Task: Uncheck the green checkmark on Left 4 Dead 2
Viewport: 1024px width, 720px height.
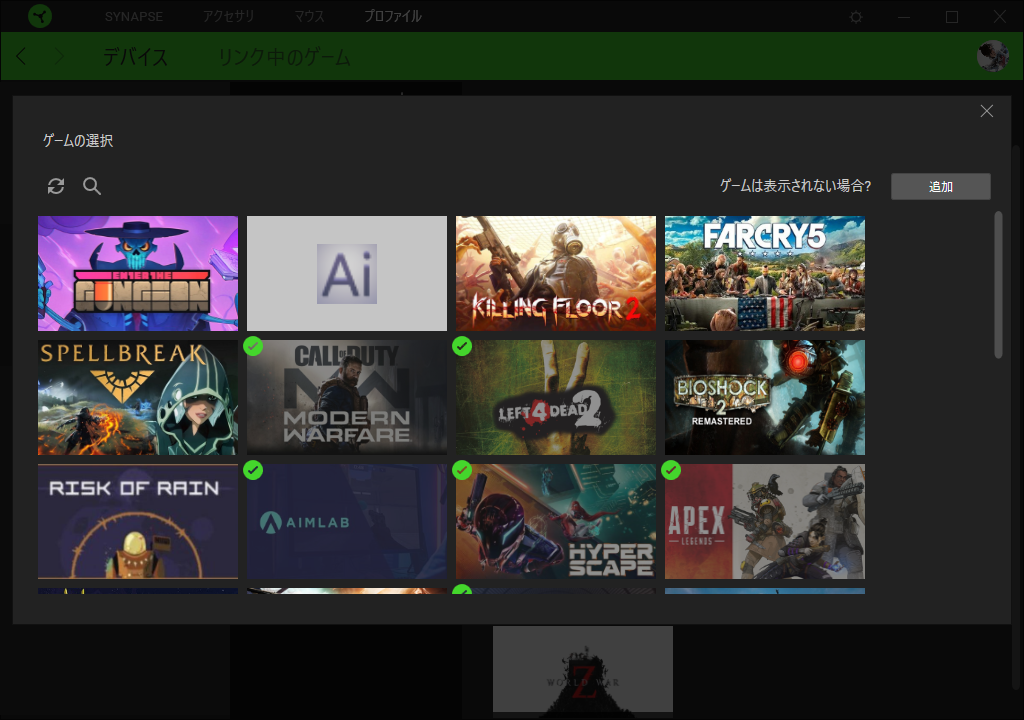Action: point(462,346)
